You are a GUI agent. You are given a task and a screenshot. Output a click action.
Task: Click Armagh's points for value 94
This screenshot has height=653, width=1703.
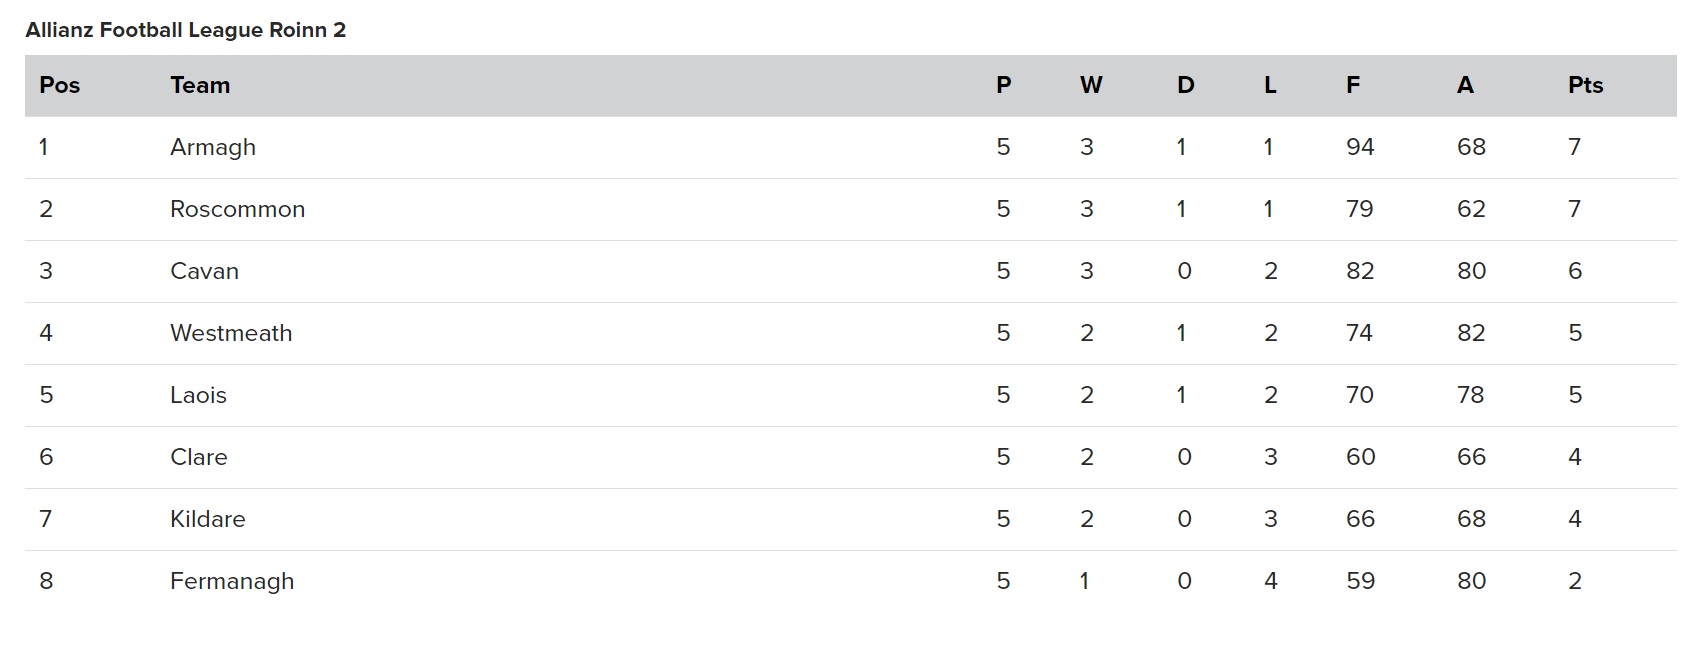(x=1360, y=147)
